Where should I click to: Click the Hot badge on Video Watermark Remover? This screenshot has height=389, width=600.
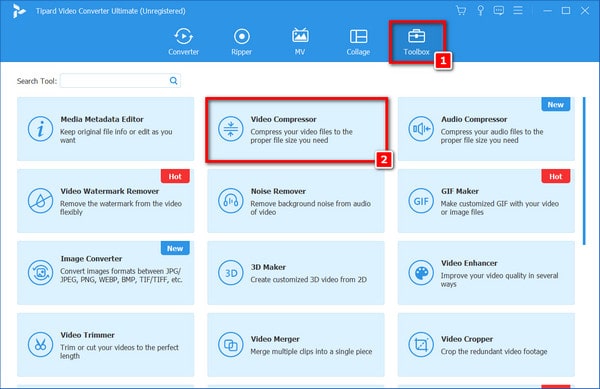(x=175, y=176)
